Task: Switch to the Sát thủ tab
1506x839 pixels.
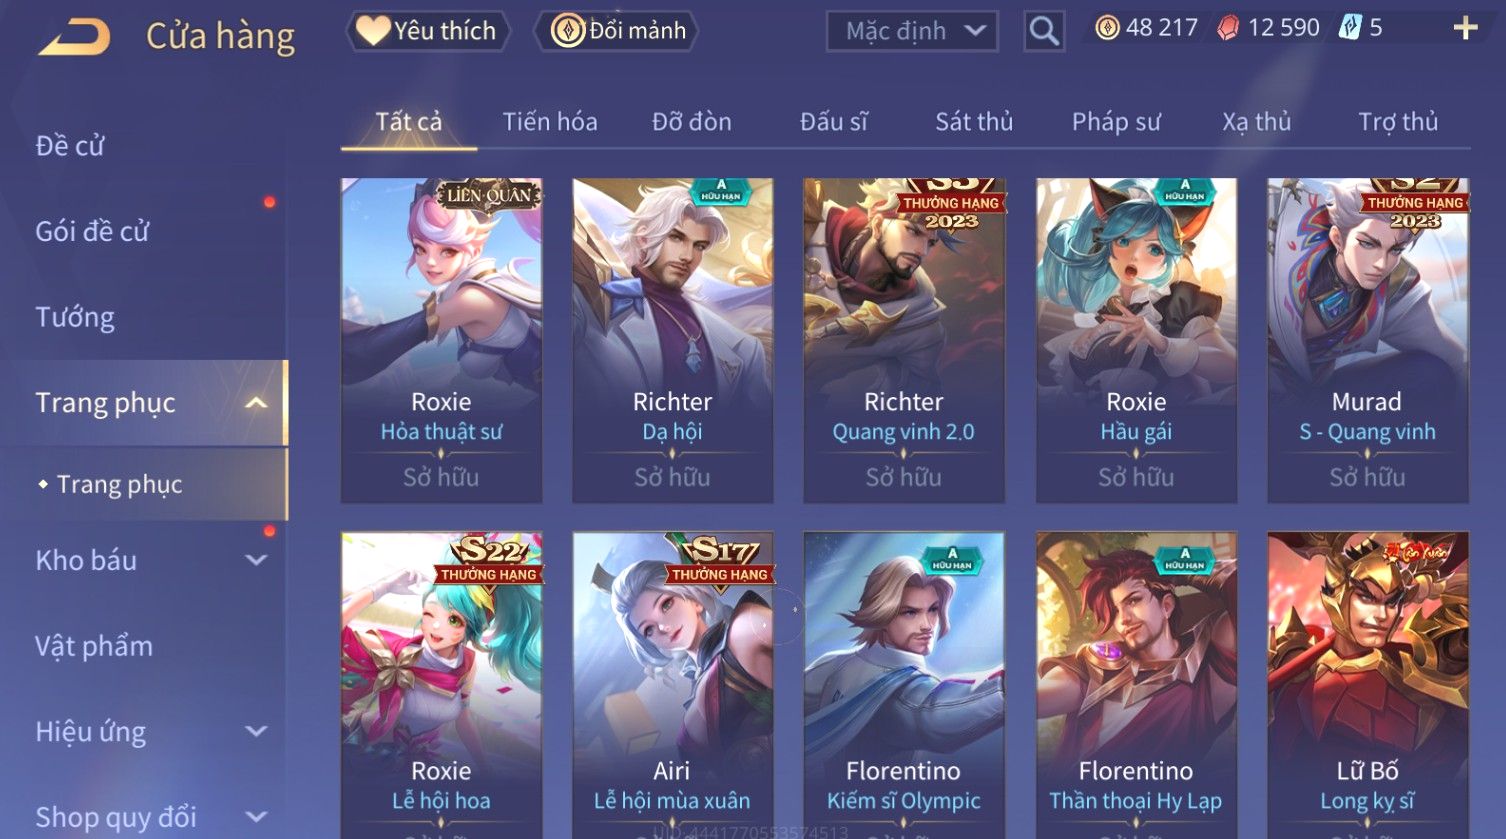Action: pos(974,122)
